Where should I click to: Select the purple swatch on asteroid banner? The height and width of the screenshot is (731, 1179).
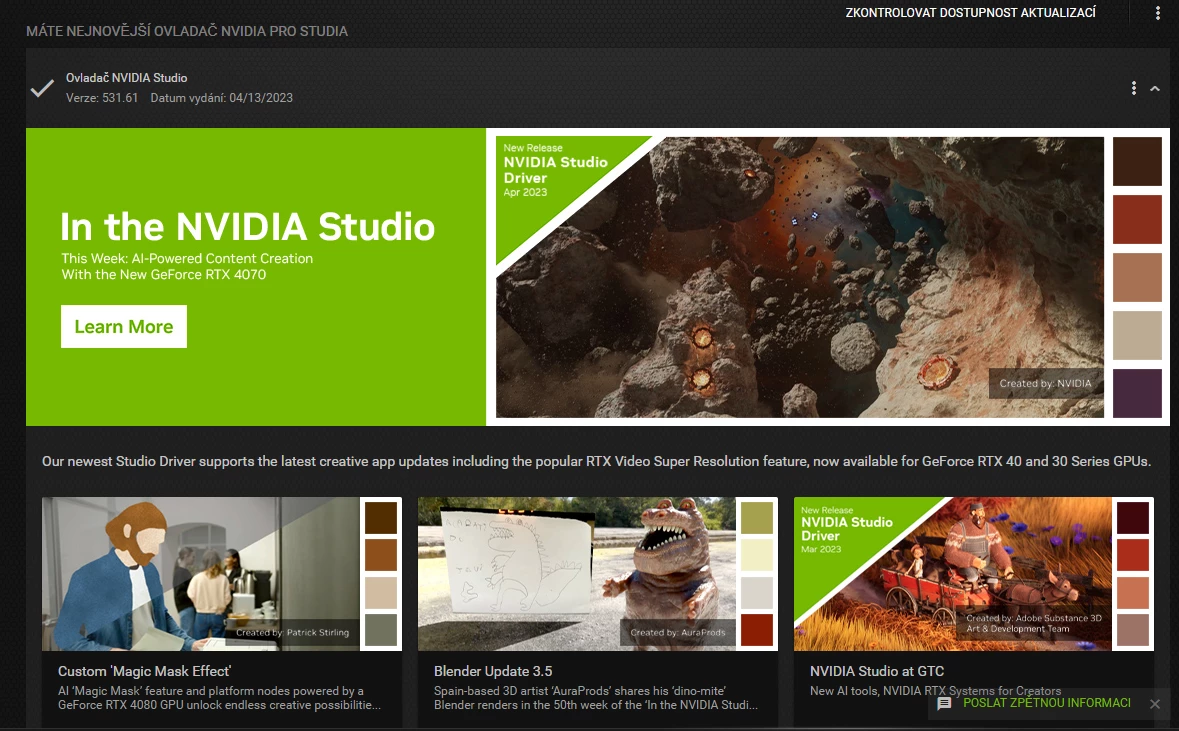point(1137,393)
